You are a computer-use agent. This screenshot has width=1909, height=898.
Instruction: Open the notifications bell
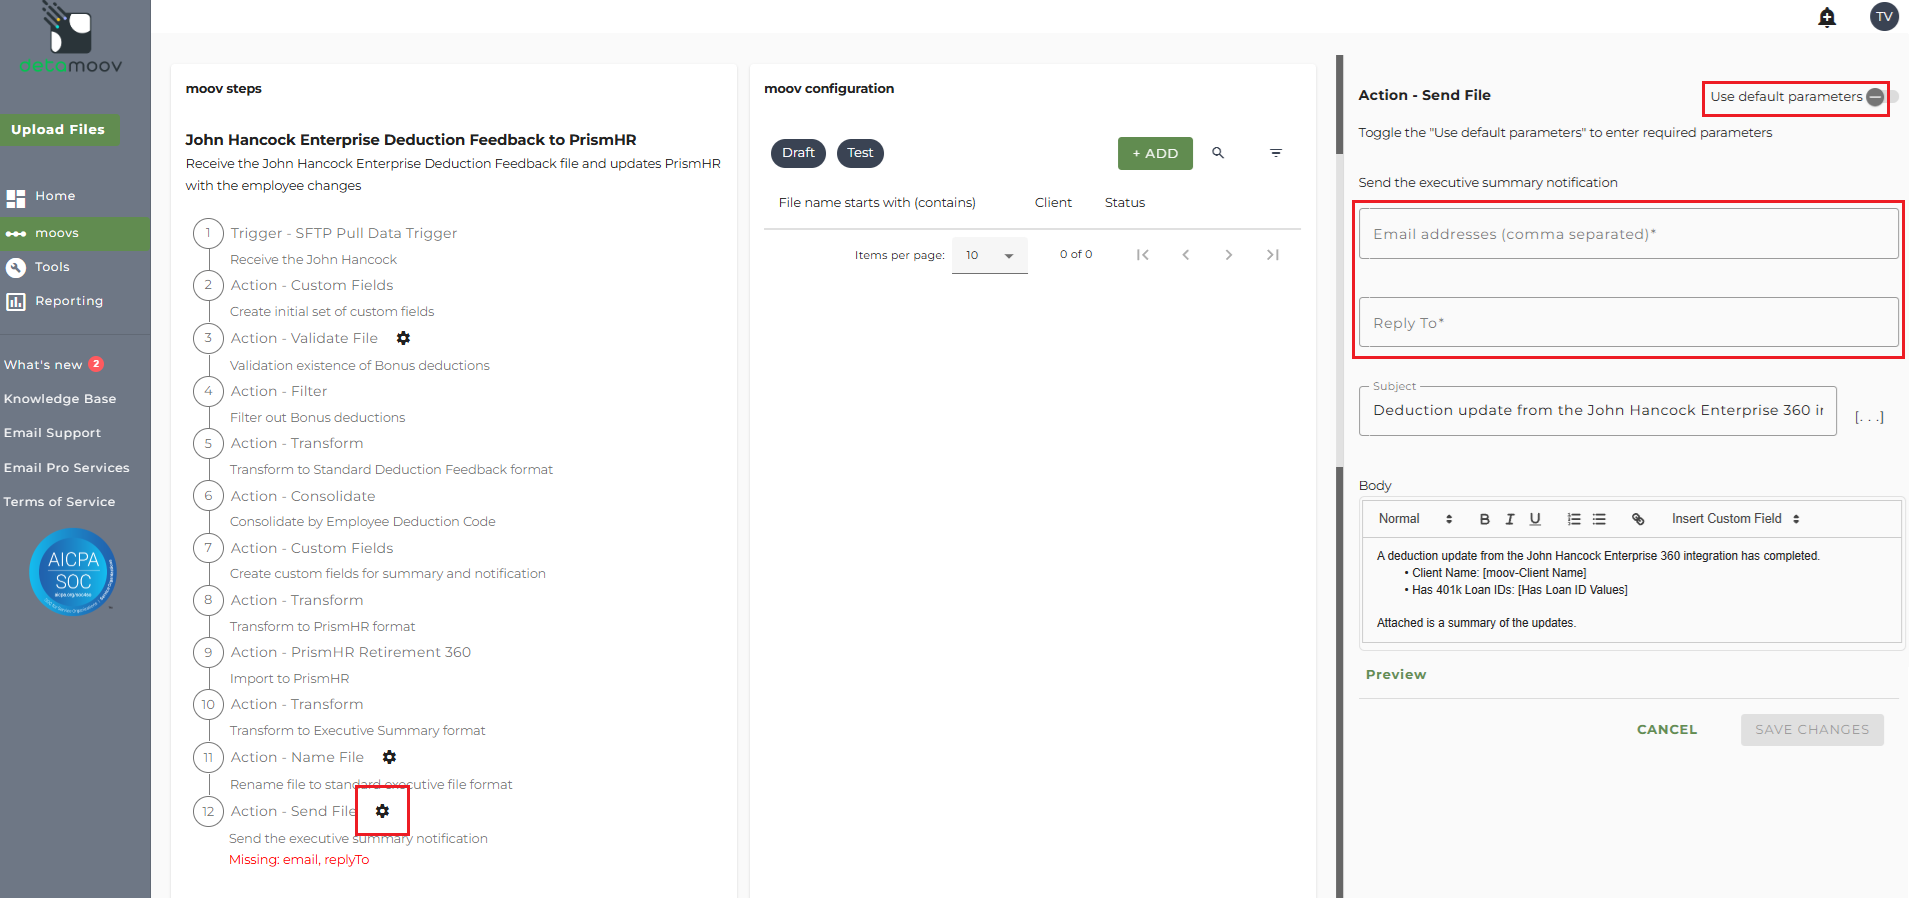[1827, 17]
